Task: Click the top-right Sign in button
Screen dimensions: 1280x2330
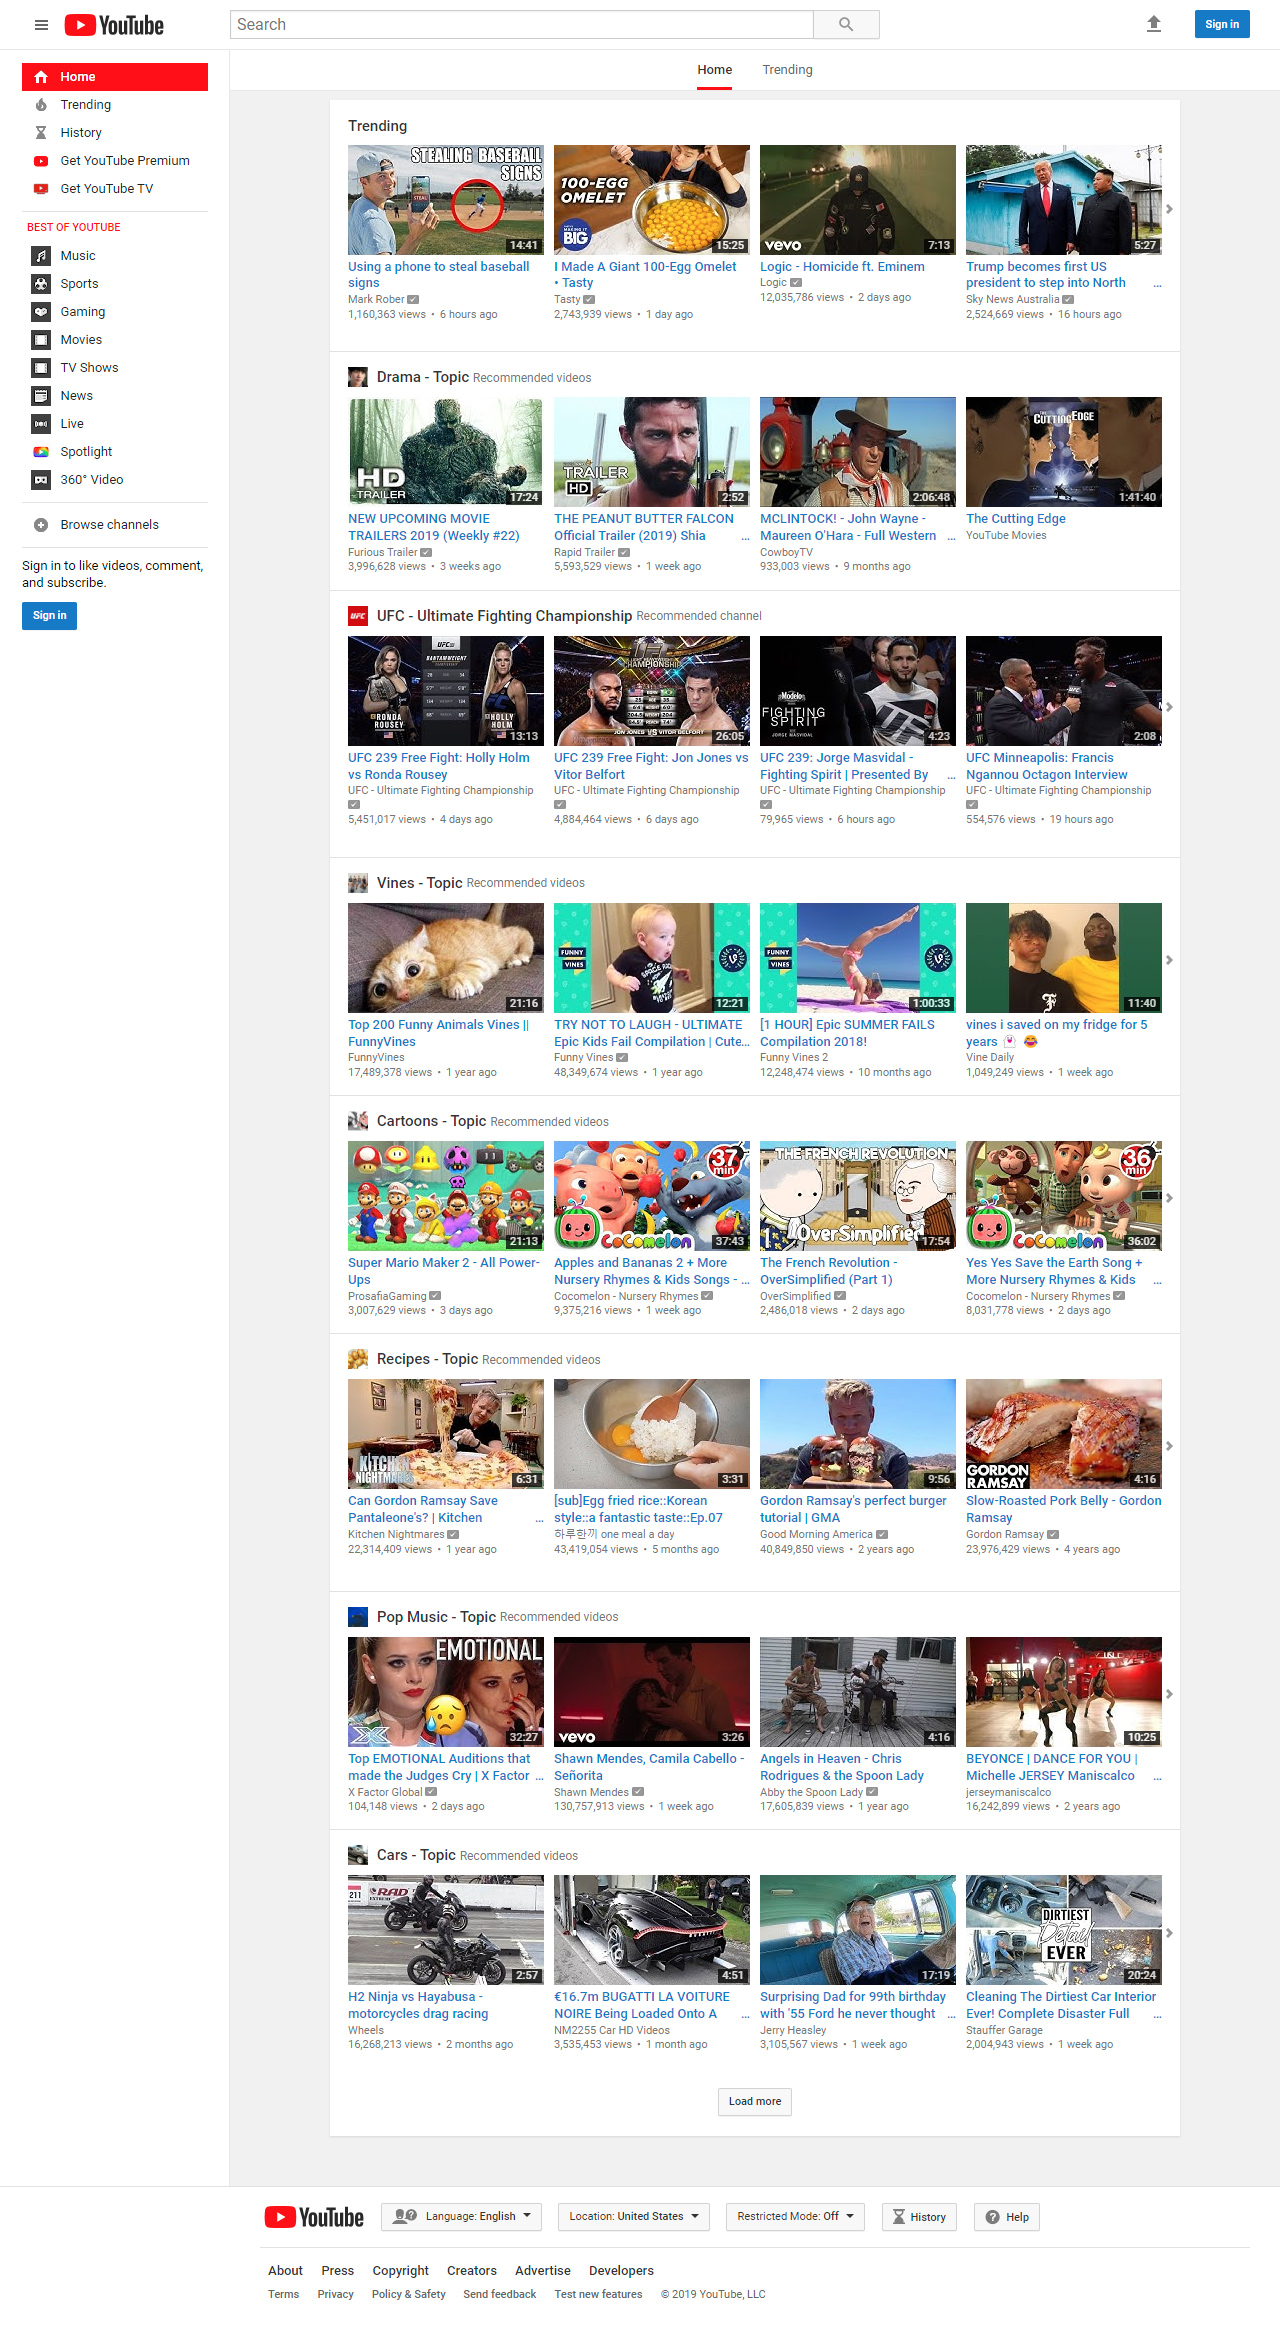Action: 1222,24
